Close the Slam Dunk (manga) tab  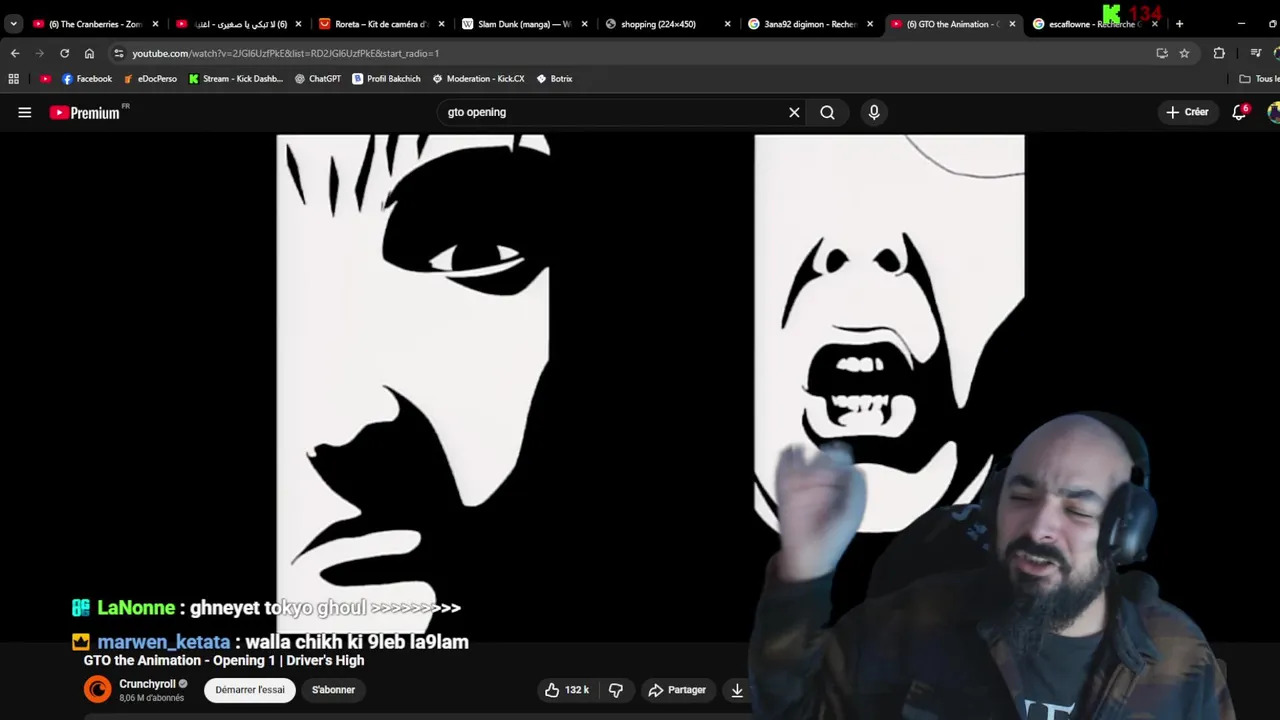584,24
